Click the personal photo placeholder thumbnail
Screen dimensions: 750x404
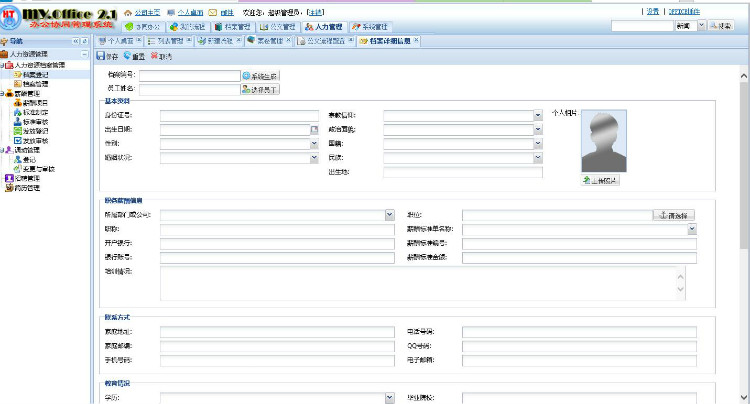click(x=604, y=141)
